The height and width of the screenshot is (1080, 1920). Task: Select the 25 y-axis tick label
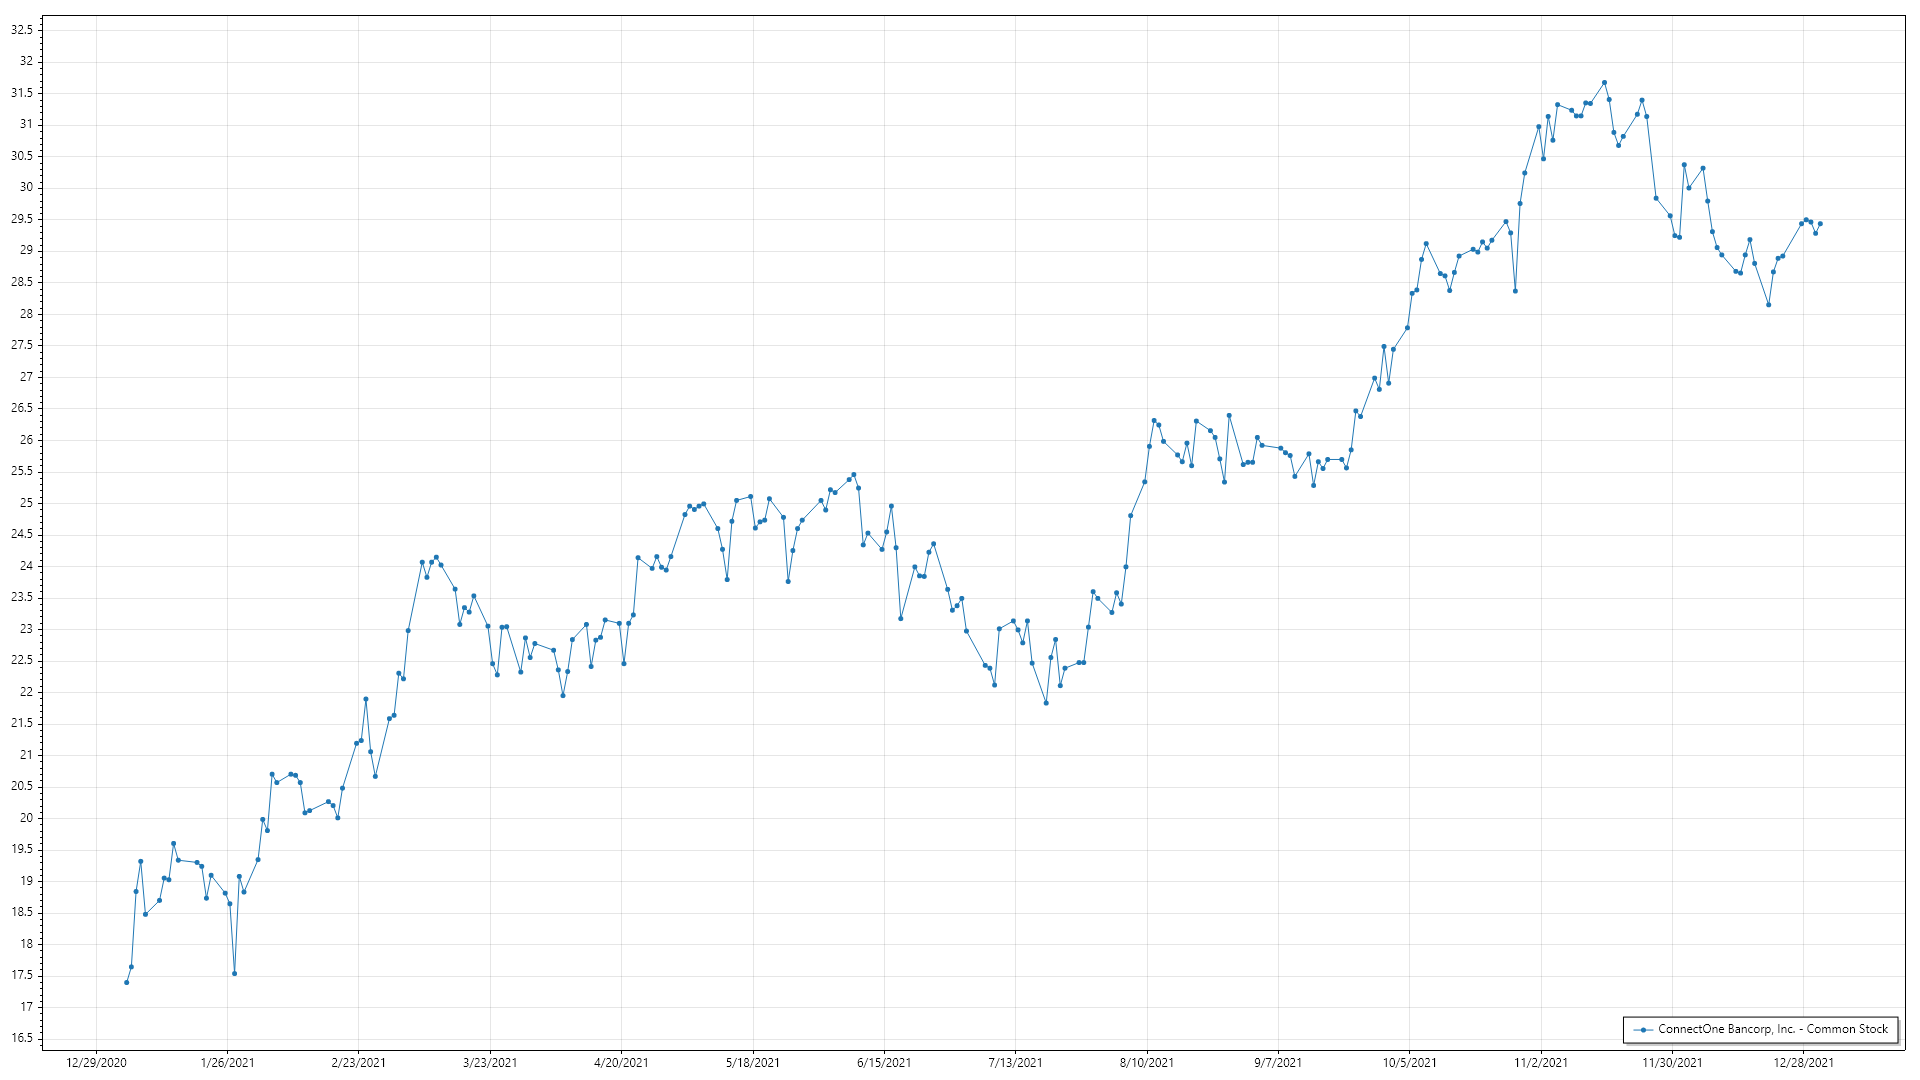pyautogui.click(x=26, y=503)
